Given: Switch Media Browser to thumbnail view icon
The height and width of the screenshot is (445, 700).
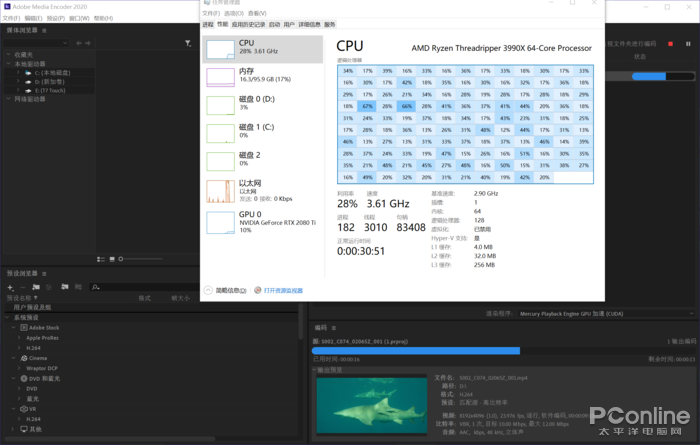Looking at the screenshot, I should coord(112,259).
